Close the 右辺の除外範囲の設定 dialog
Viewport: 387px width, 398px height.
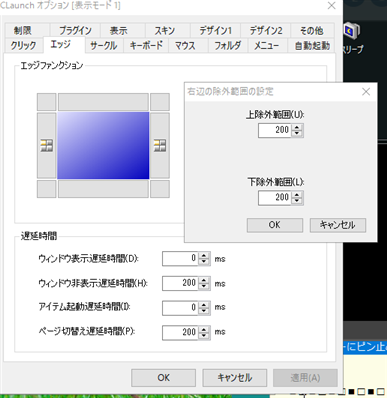(x=366, y=92)
